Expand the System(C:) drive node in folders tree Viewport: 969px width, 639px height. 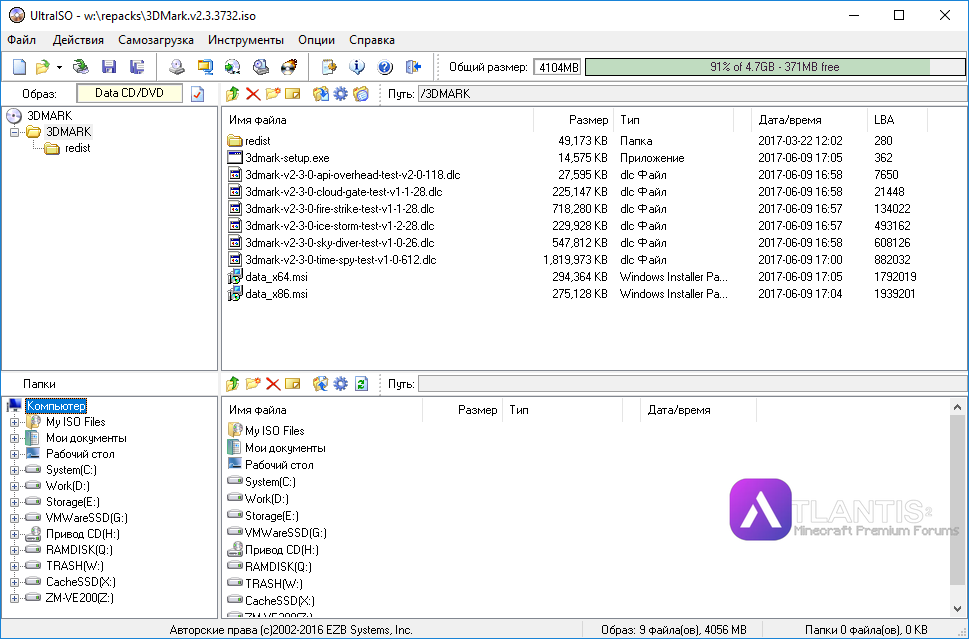14,470
